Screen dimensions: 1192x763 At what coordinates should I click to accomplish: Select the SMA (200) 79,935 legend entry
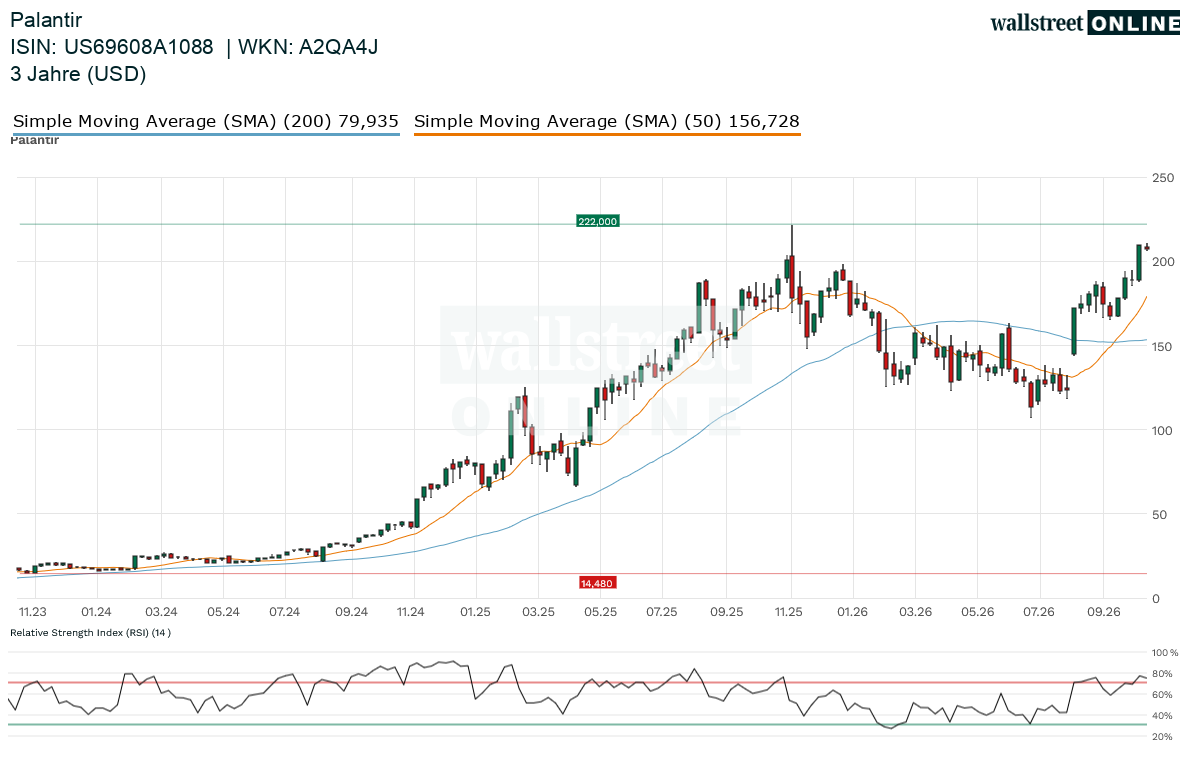click(206, 121)
